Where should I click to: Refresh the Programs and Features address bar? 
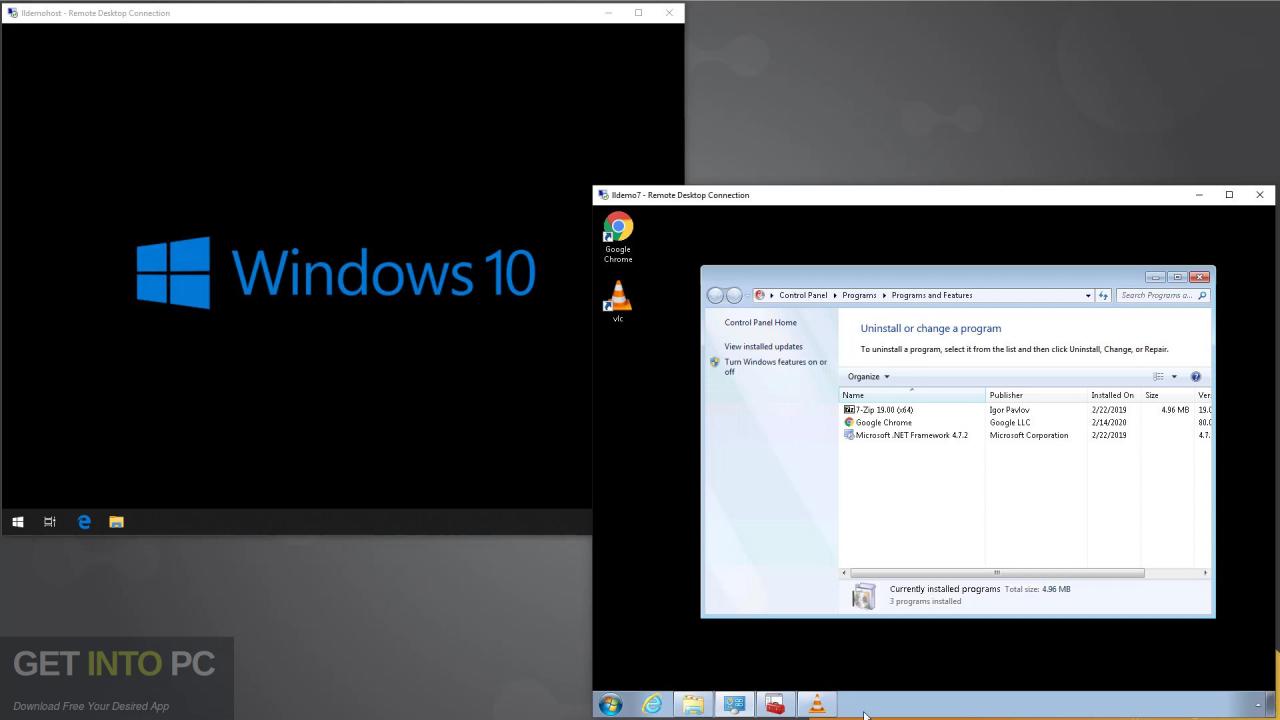tap(1103, 295)
